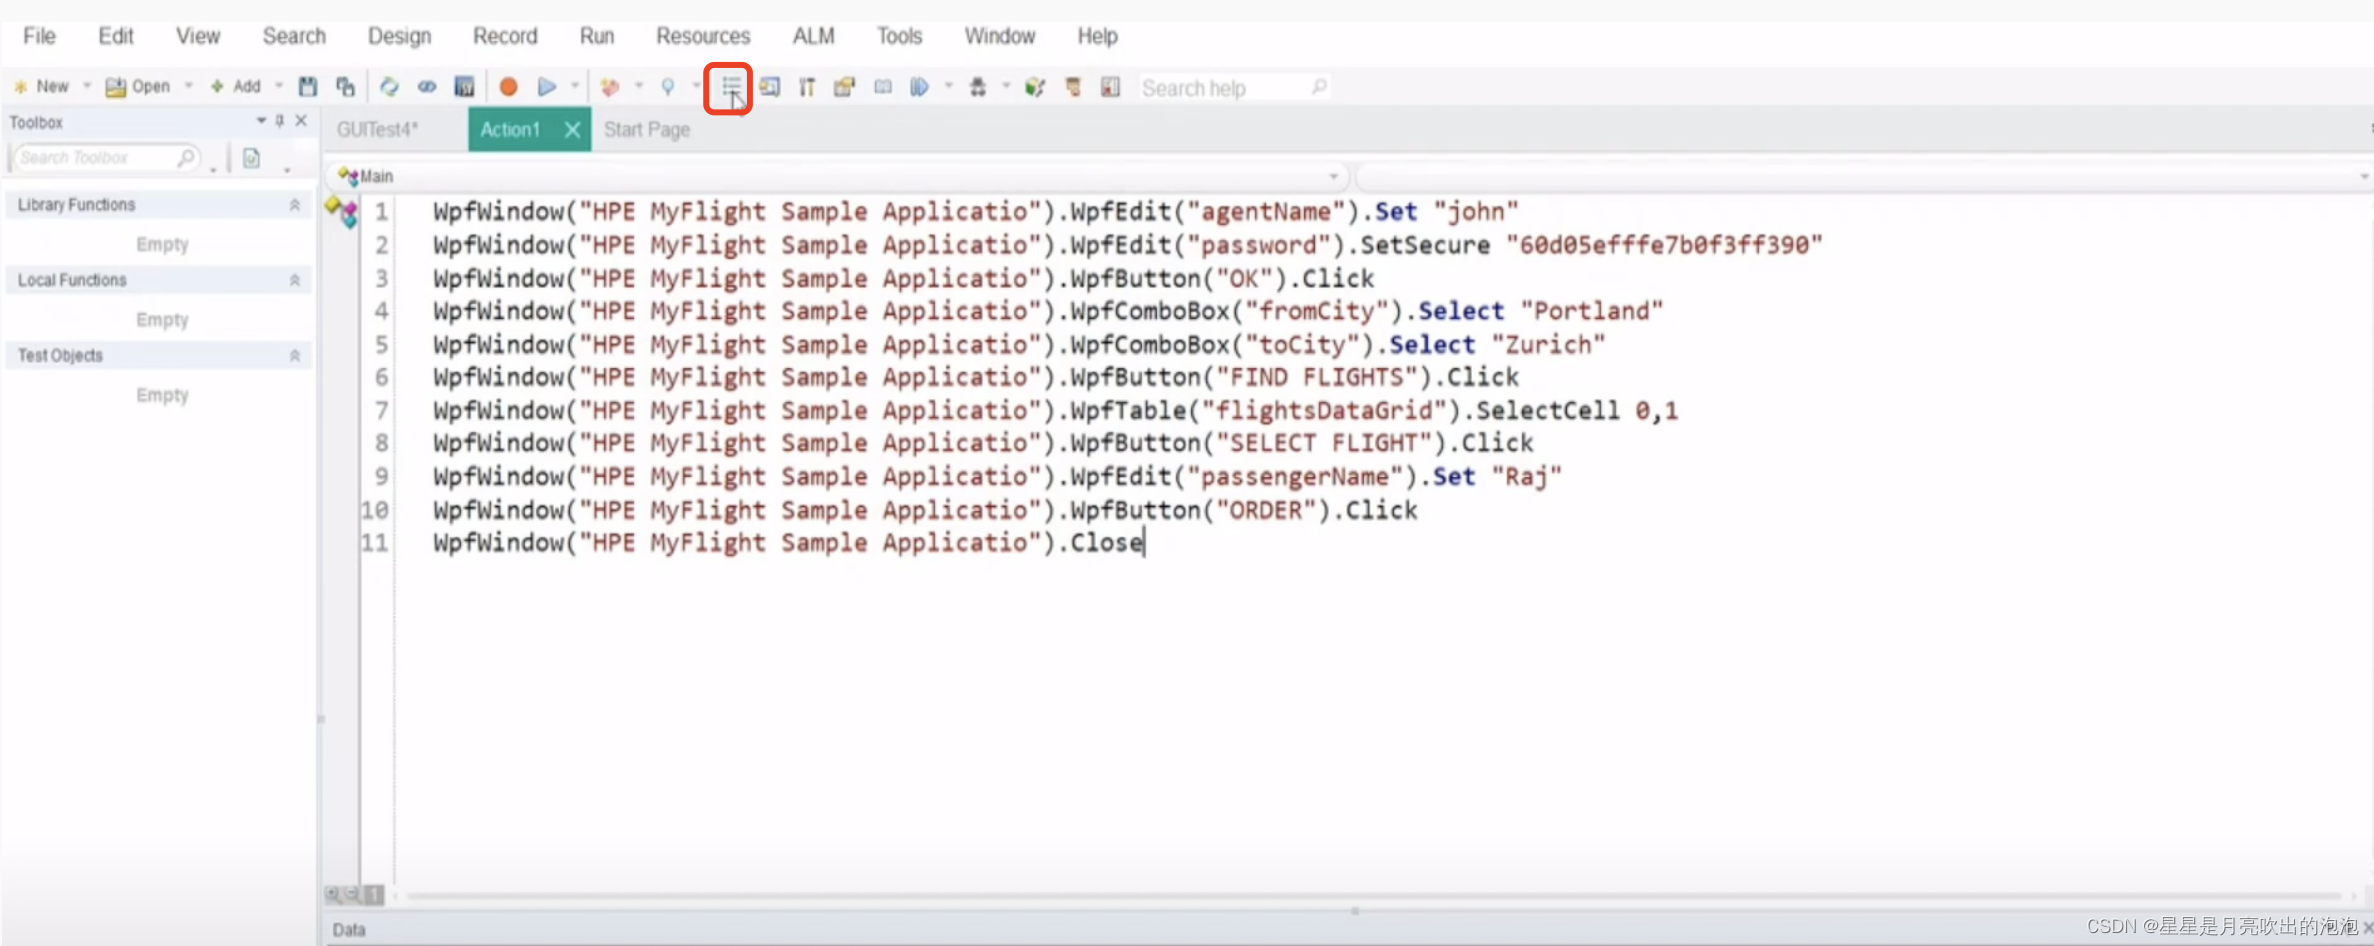Click code line with WpfButton("OK").Click
Screen dimensions: 2374x946
pos(904,278)
